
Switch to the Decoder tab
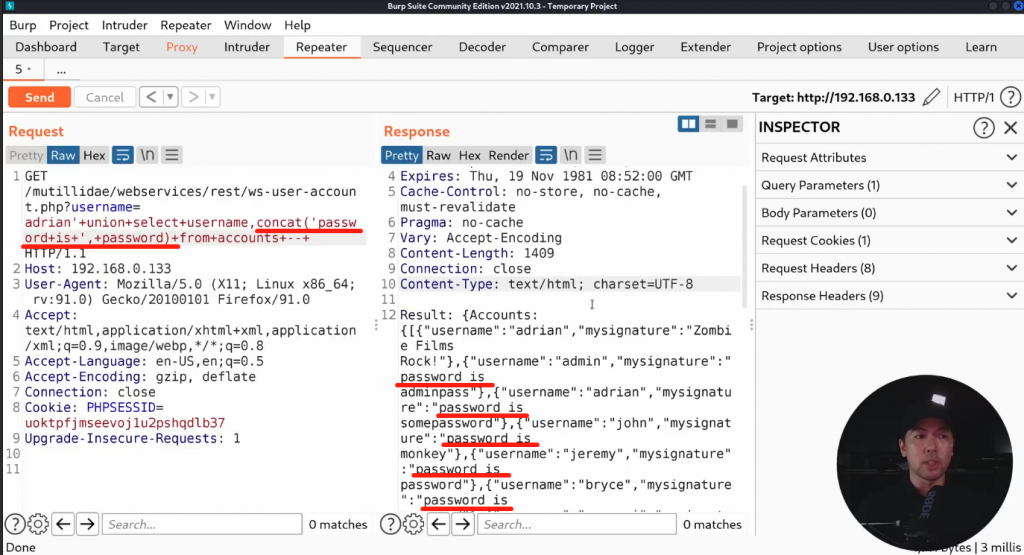point(482,48)
